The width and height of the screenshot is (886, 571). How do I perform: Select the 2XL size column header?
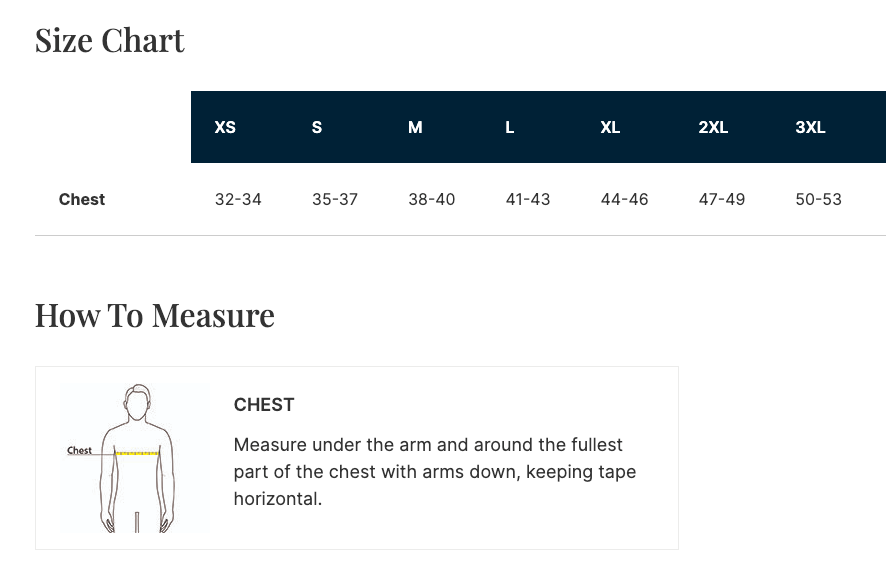tap(713, 128)
